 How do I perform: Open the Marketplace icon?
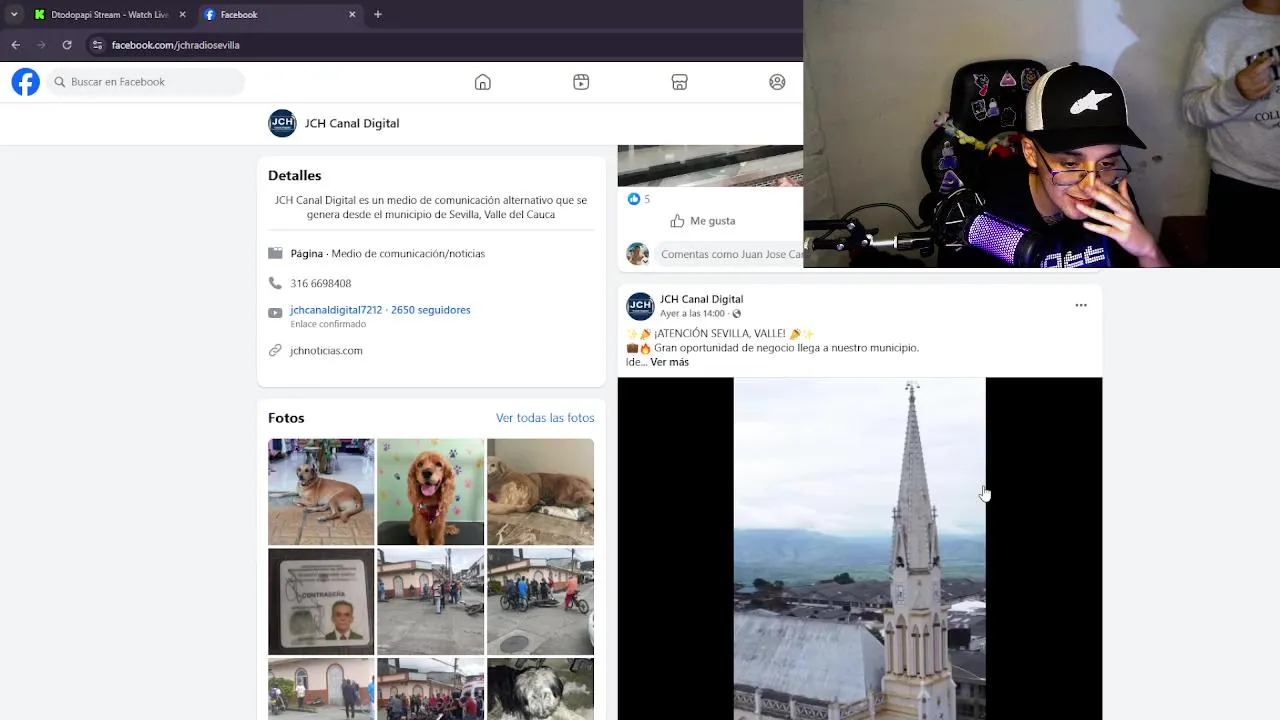coord(679,82)
